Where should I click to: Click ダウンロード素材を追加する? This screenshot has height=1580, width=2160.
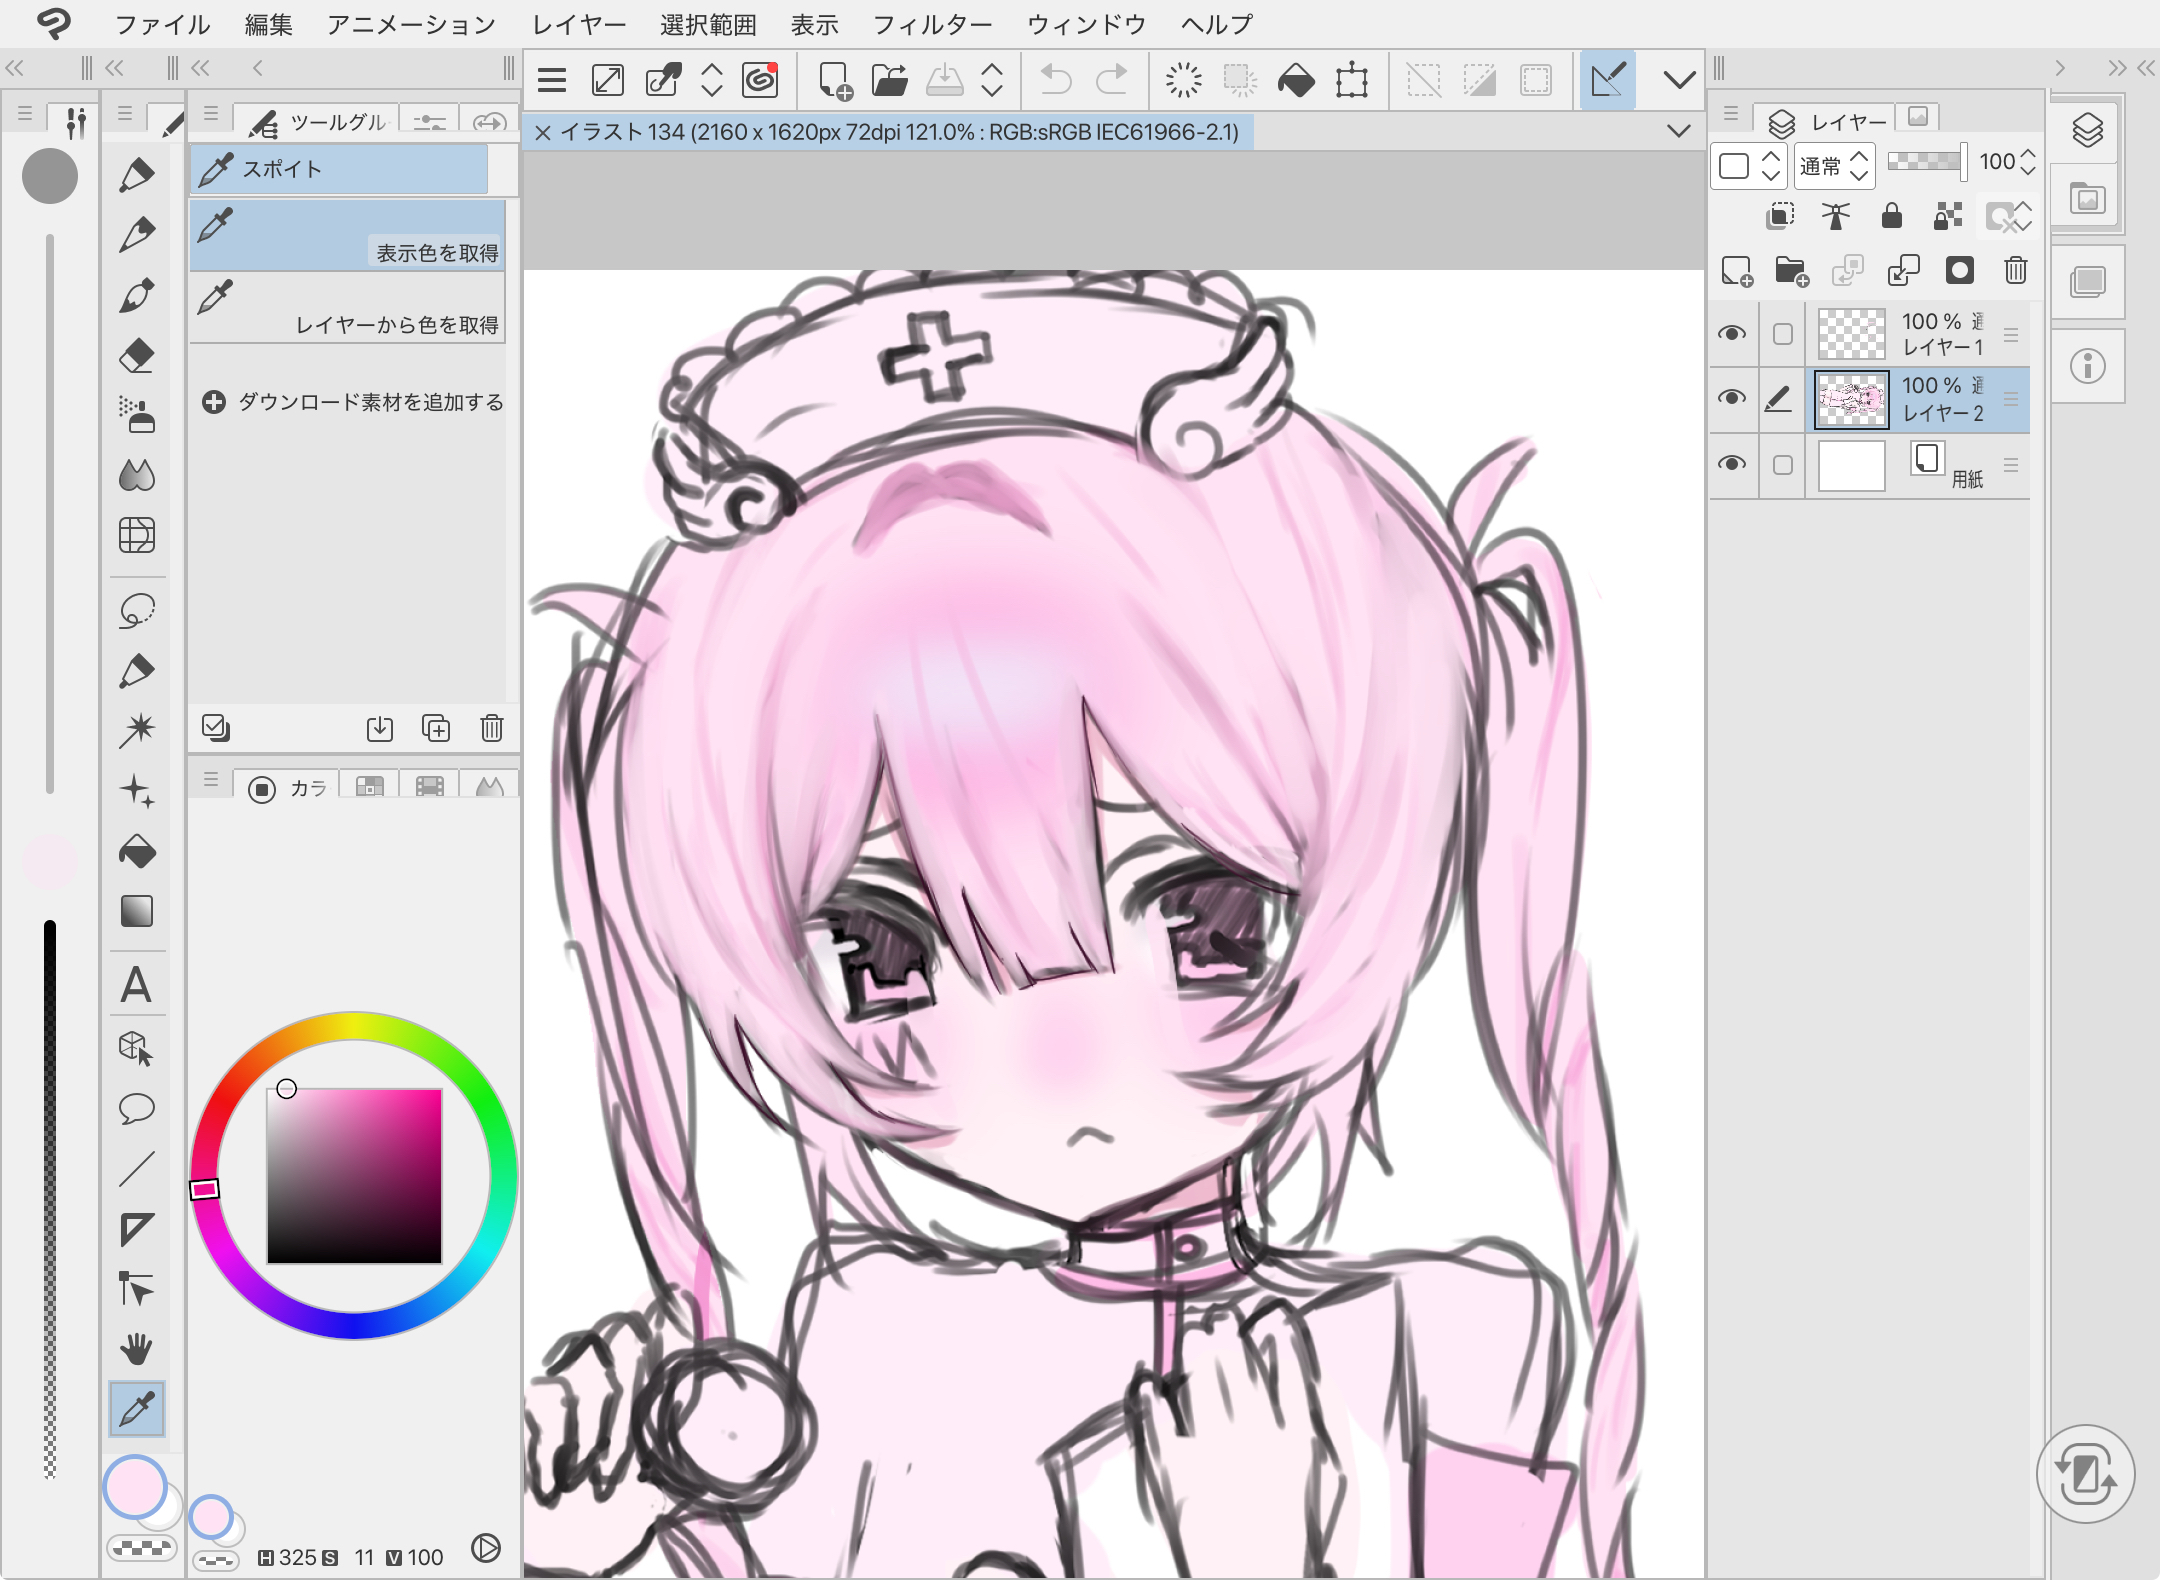coord(353,402)
